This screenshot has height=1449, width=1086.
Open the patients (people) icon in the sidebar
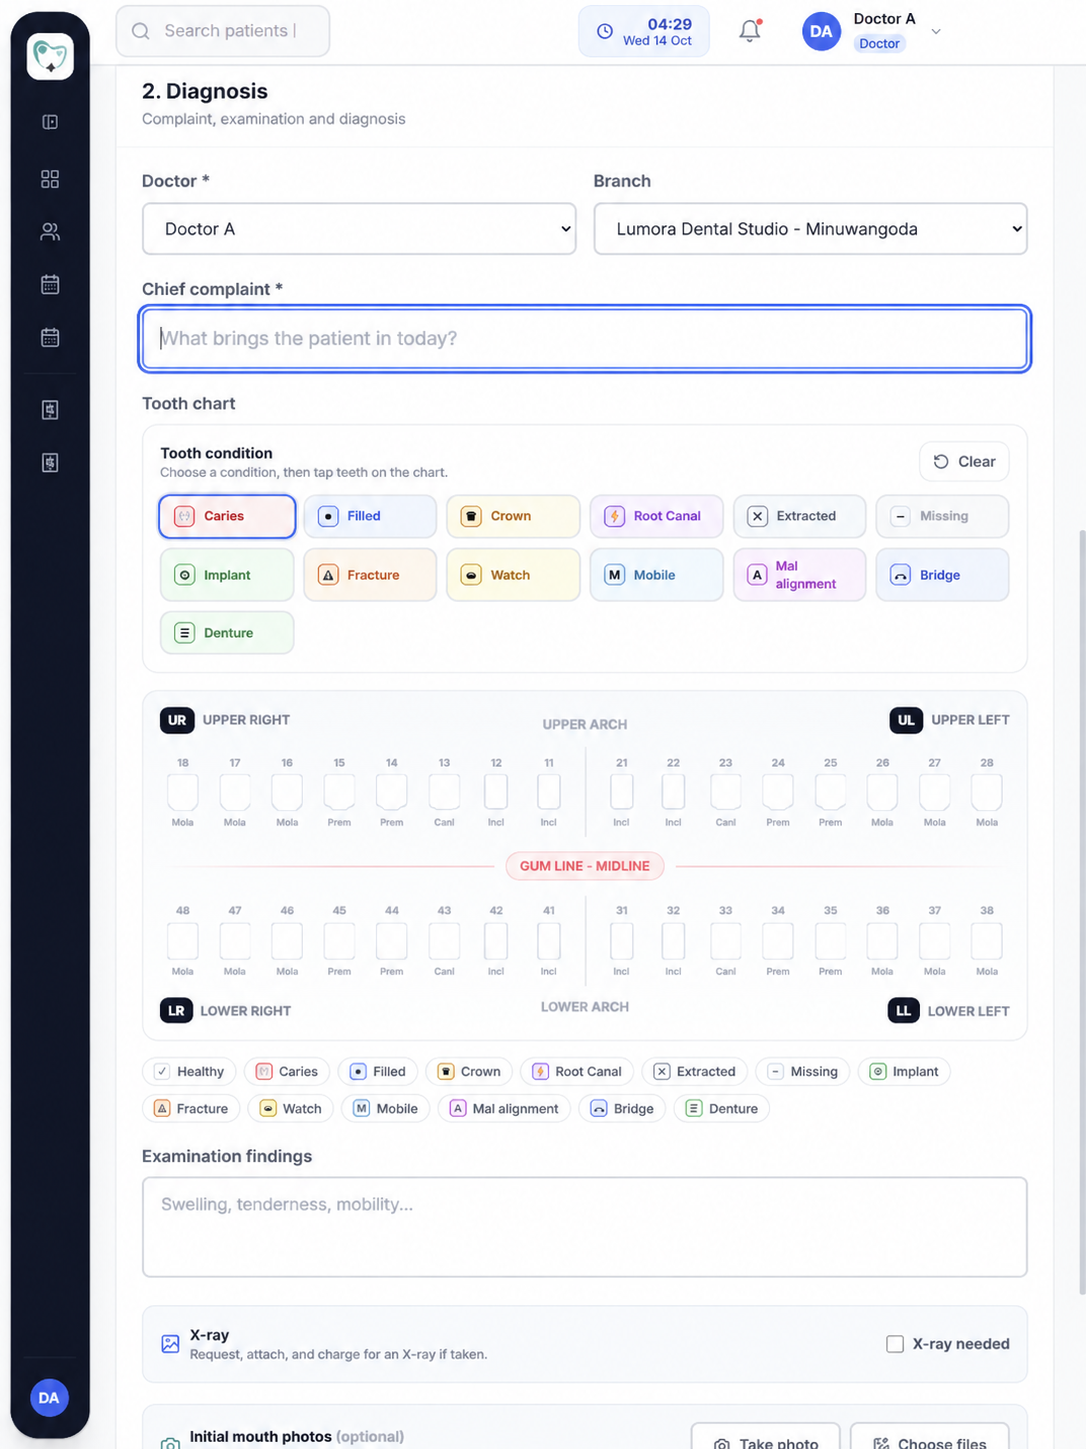[x=50, y=232]
